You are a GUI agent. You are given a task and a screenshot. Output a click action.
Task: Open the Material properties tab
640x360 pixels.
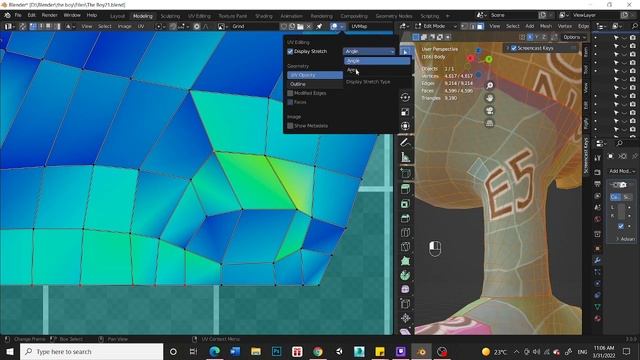tap(597, 318)
